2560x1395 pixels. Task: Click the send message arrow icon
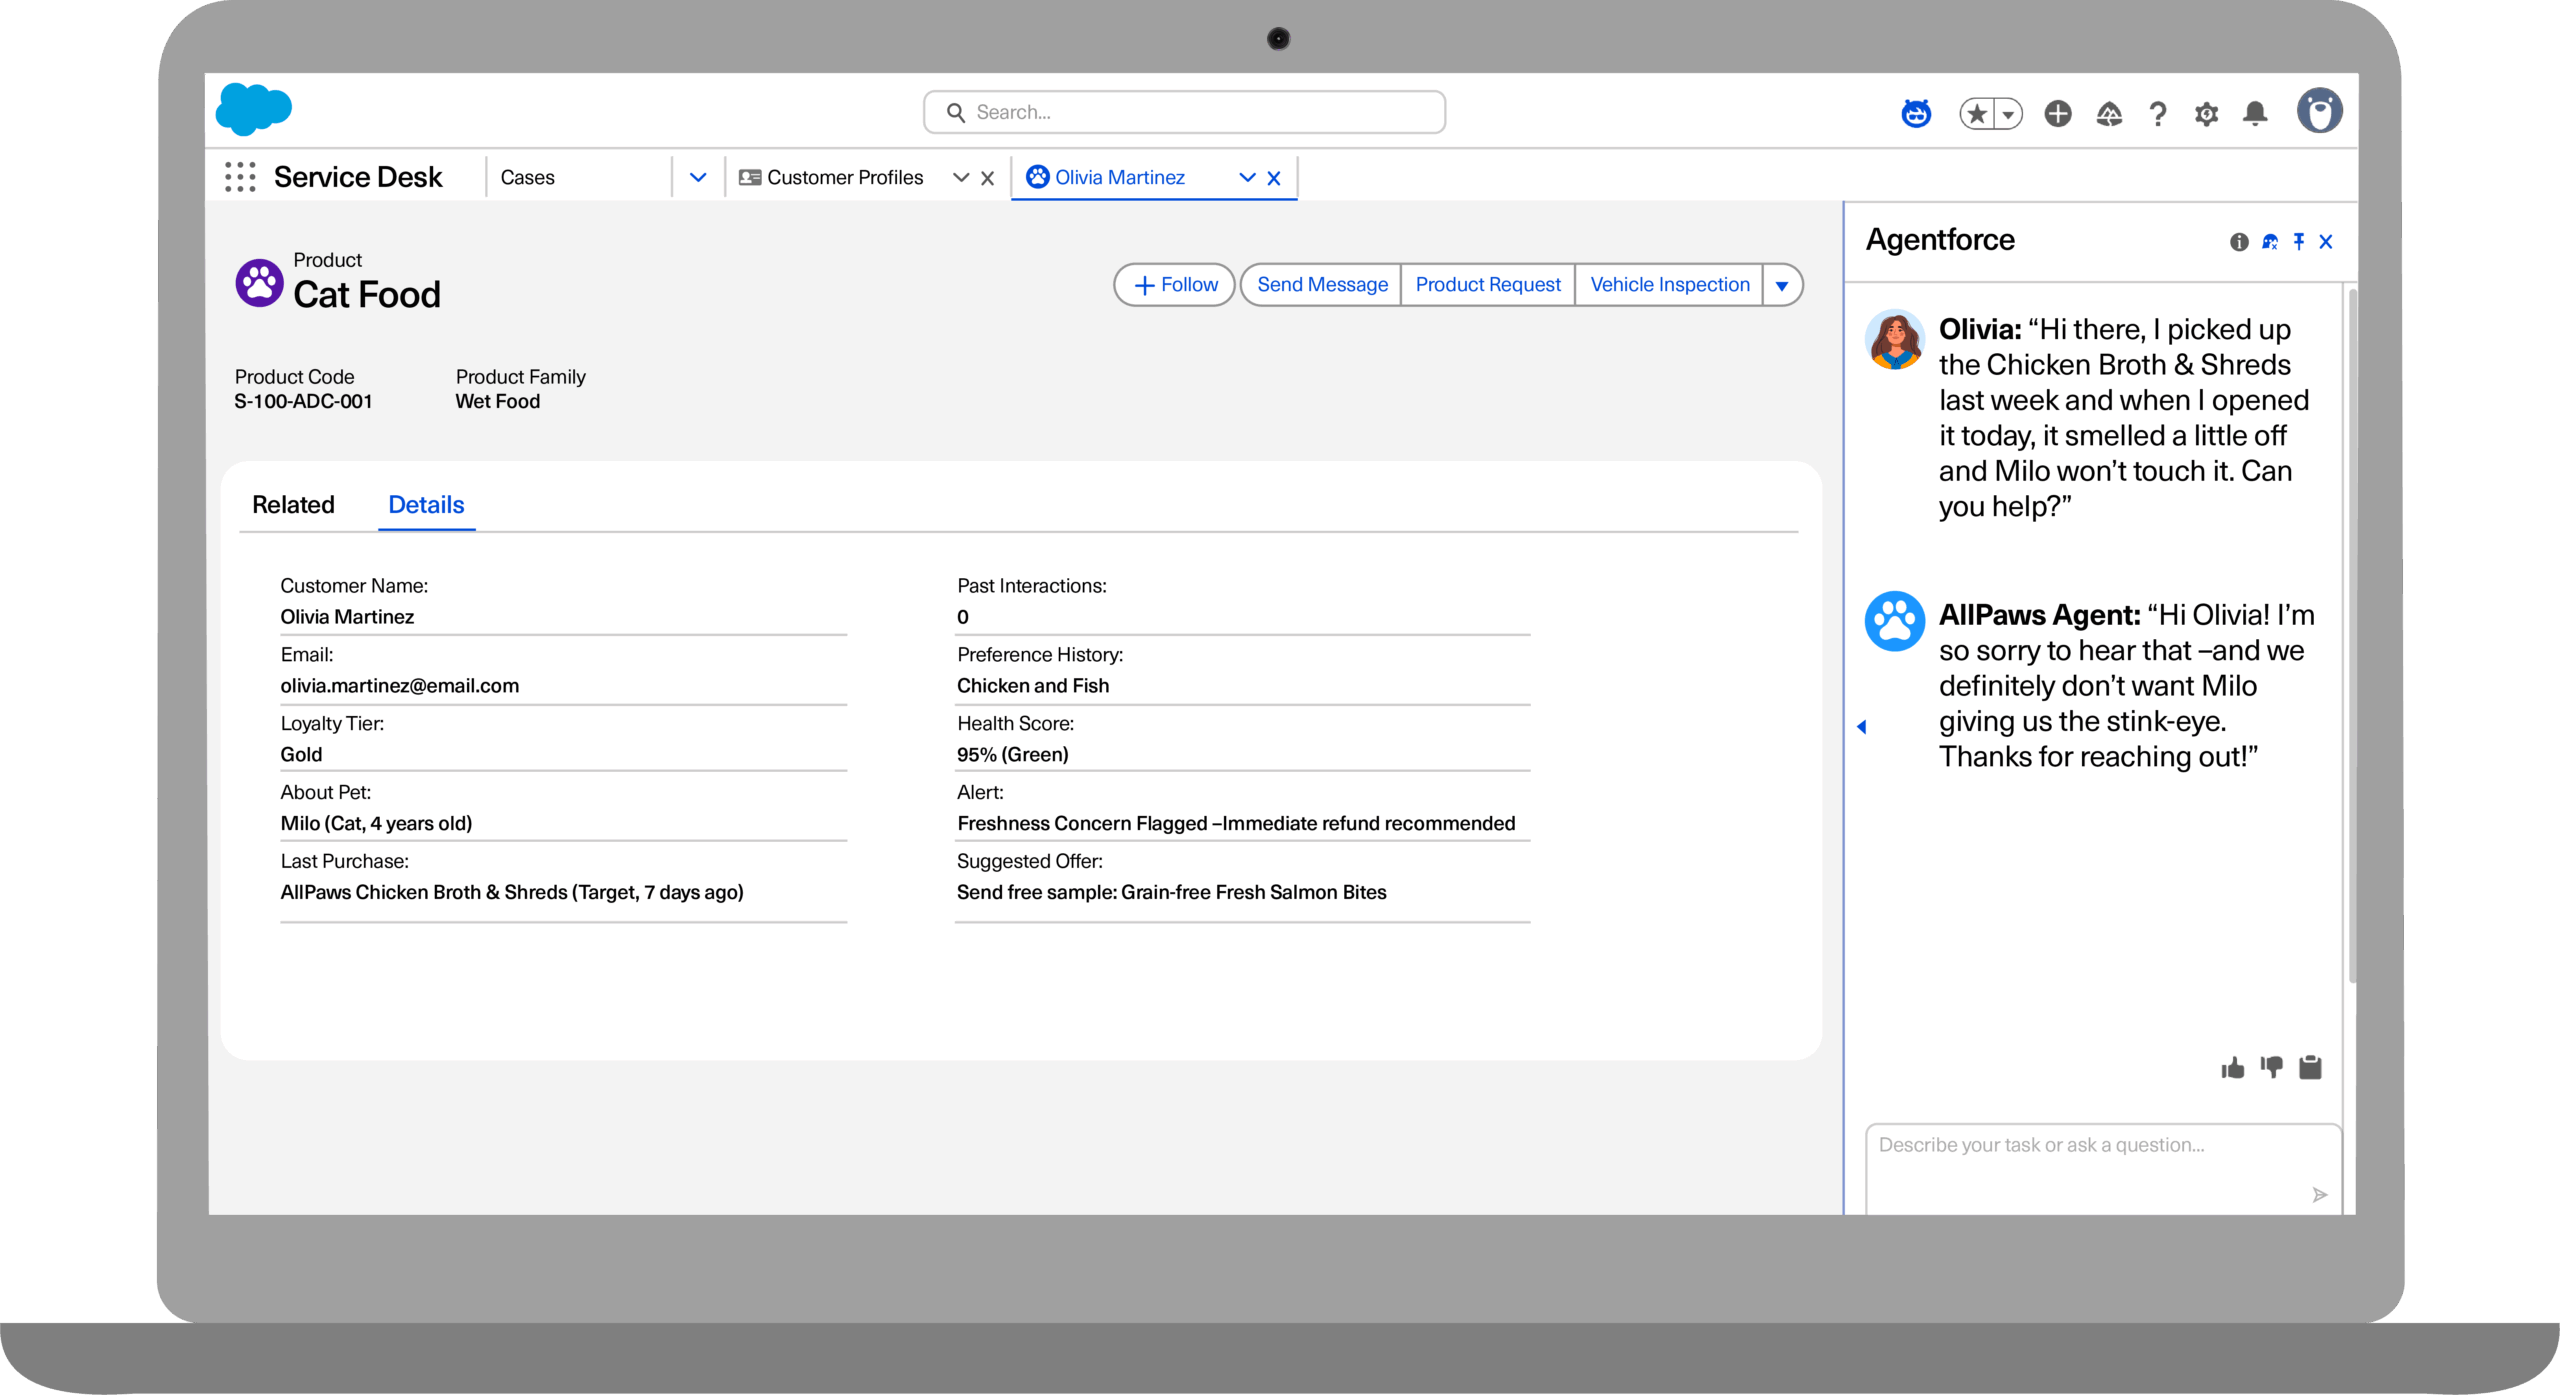tap(2320, 1195)
